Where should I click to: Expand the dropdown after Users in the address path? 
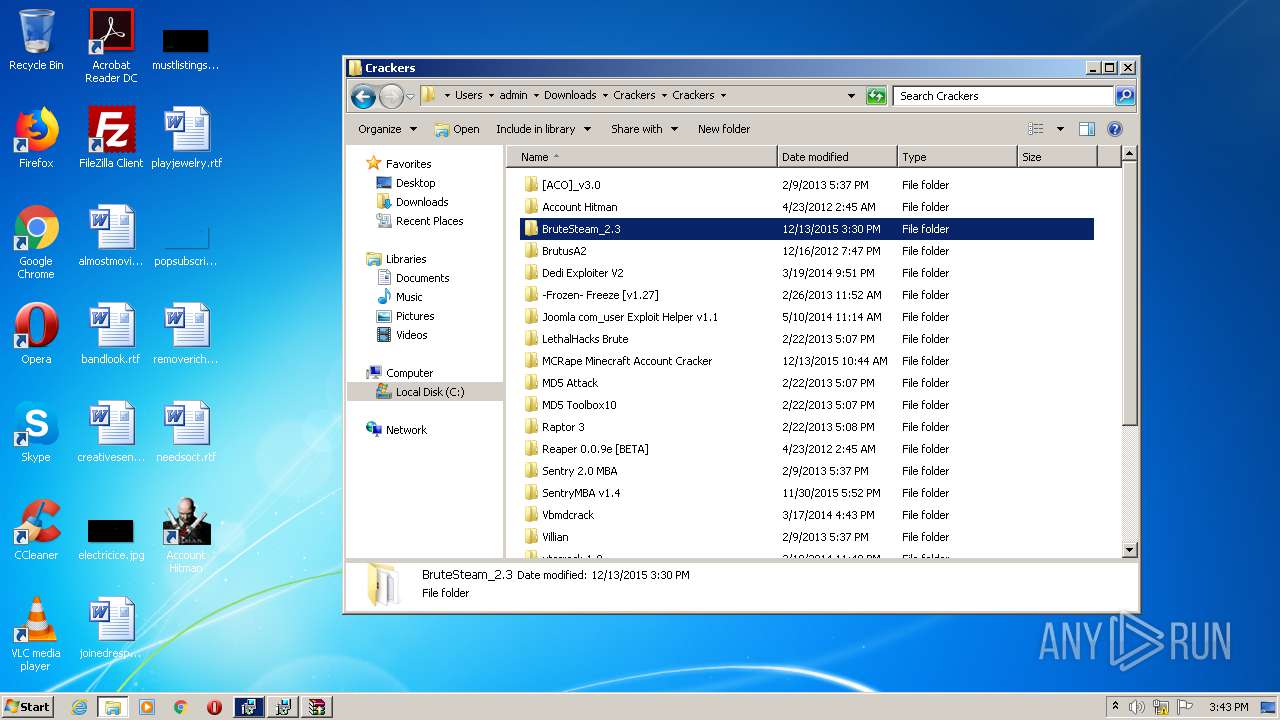pos(491,96)
